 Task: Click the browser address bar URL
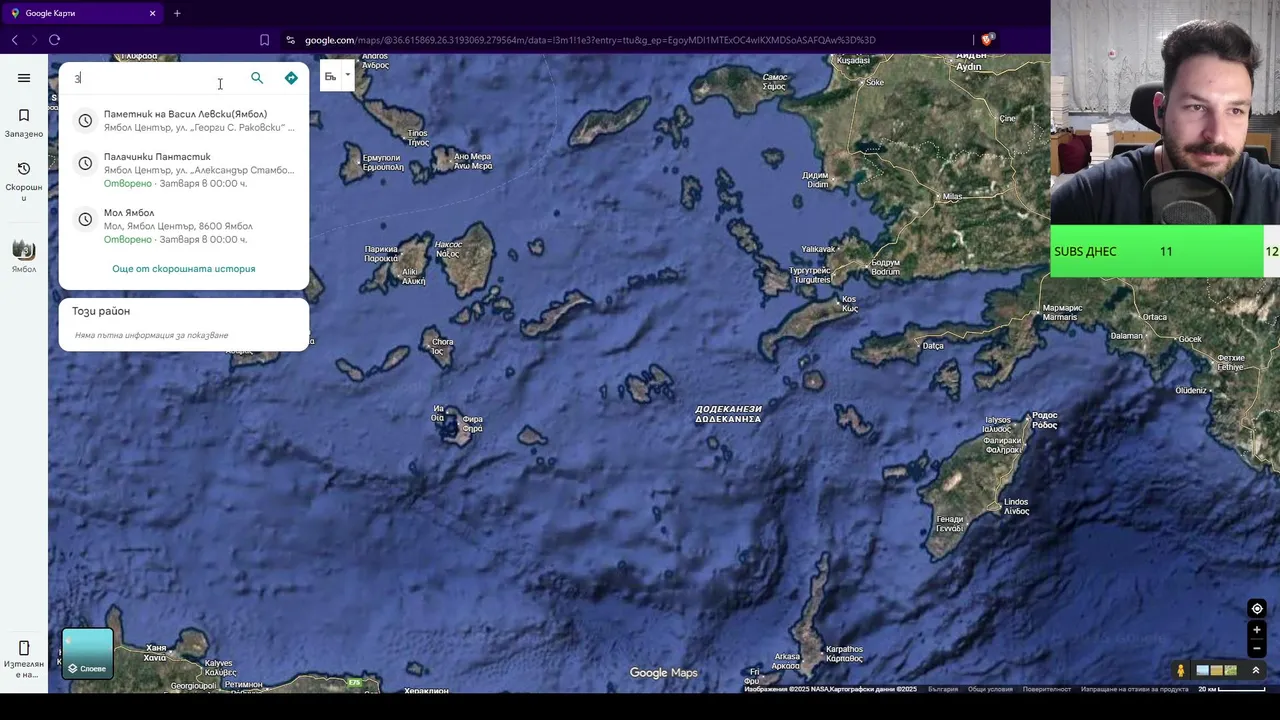[x=590, y=40]
